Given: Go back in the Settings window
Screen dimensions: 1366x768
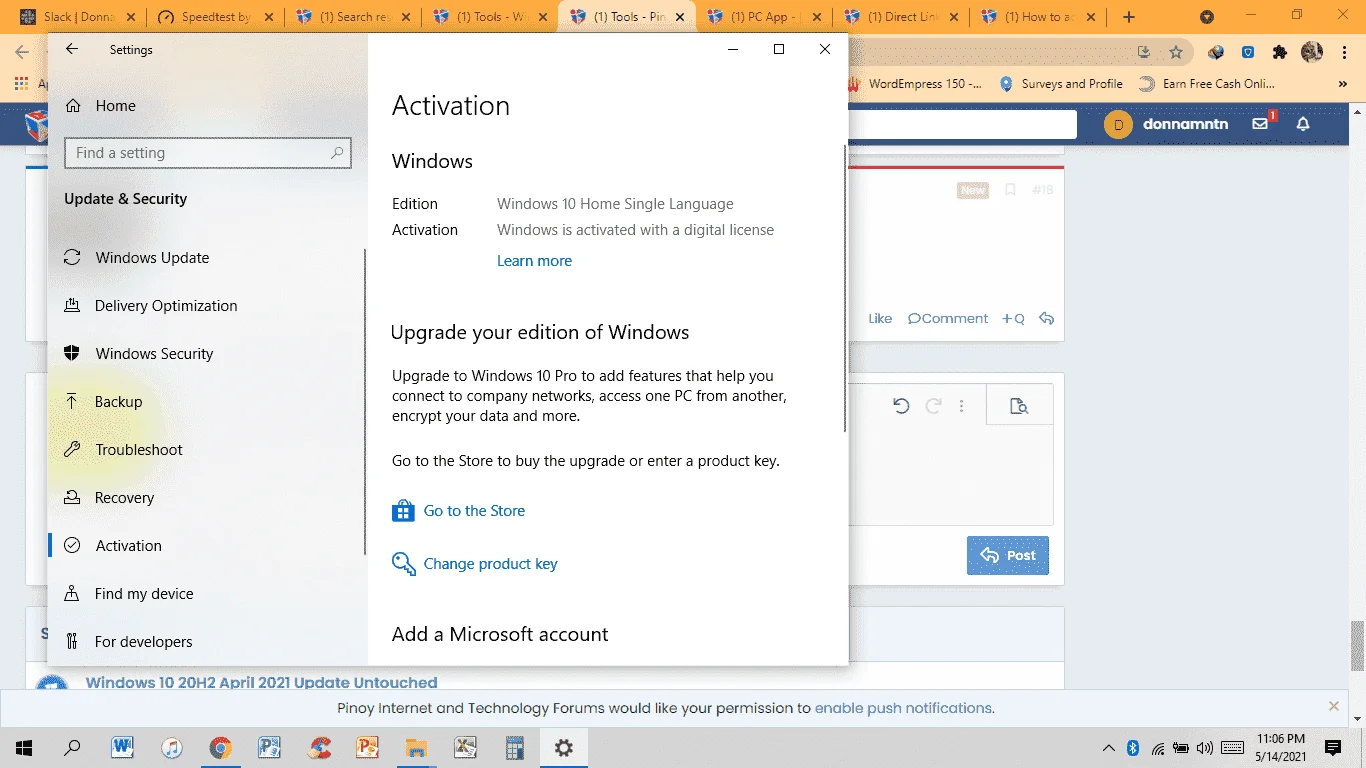Looking at the screenshot, I should pyautogui.click(x=71, y=50).
